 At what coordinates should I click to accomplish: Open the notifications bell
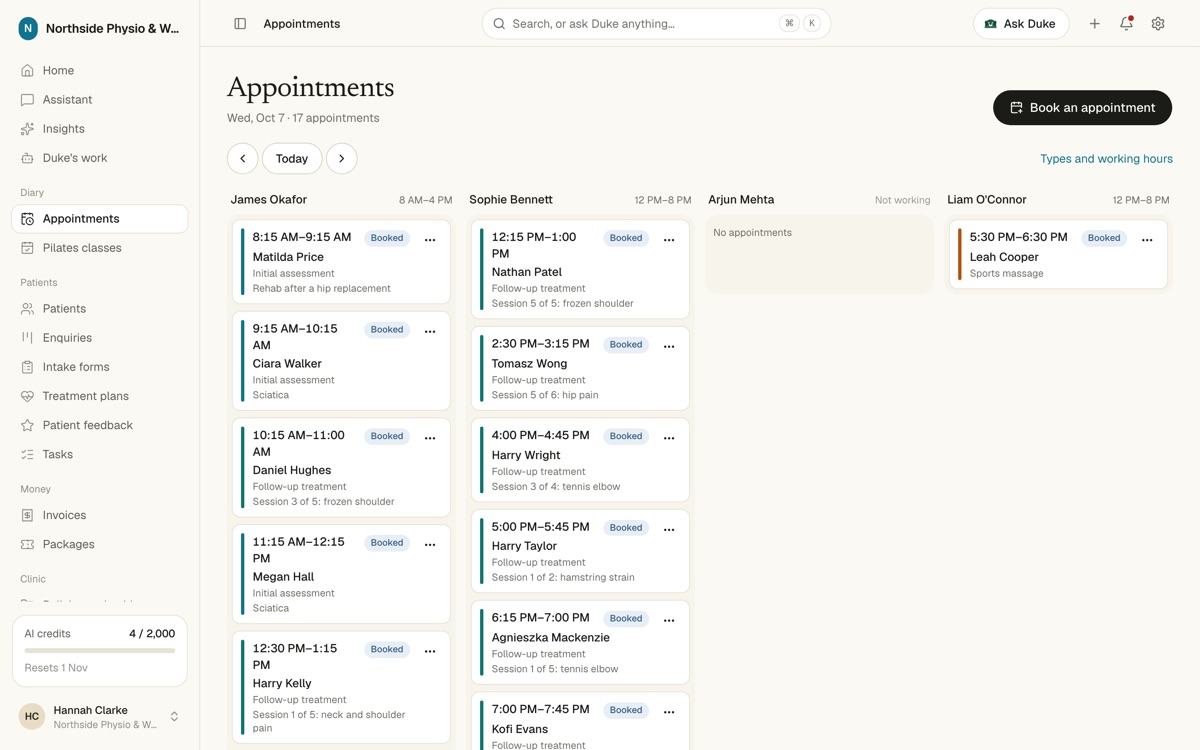click(x=1126, y=24)
